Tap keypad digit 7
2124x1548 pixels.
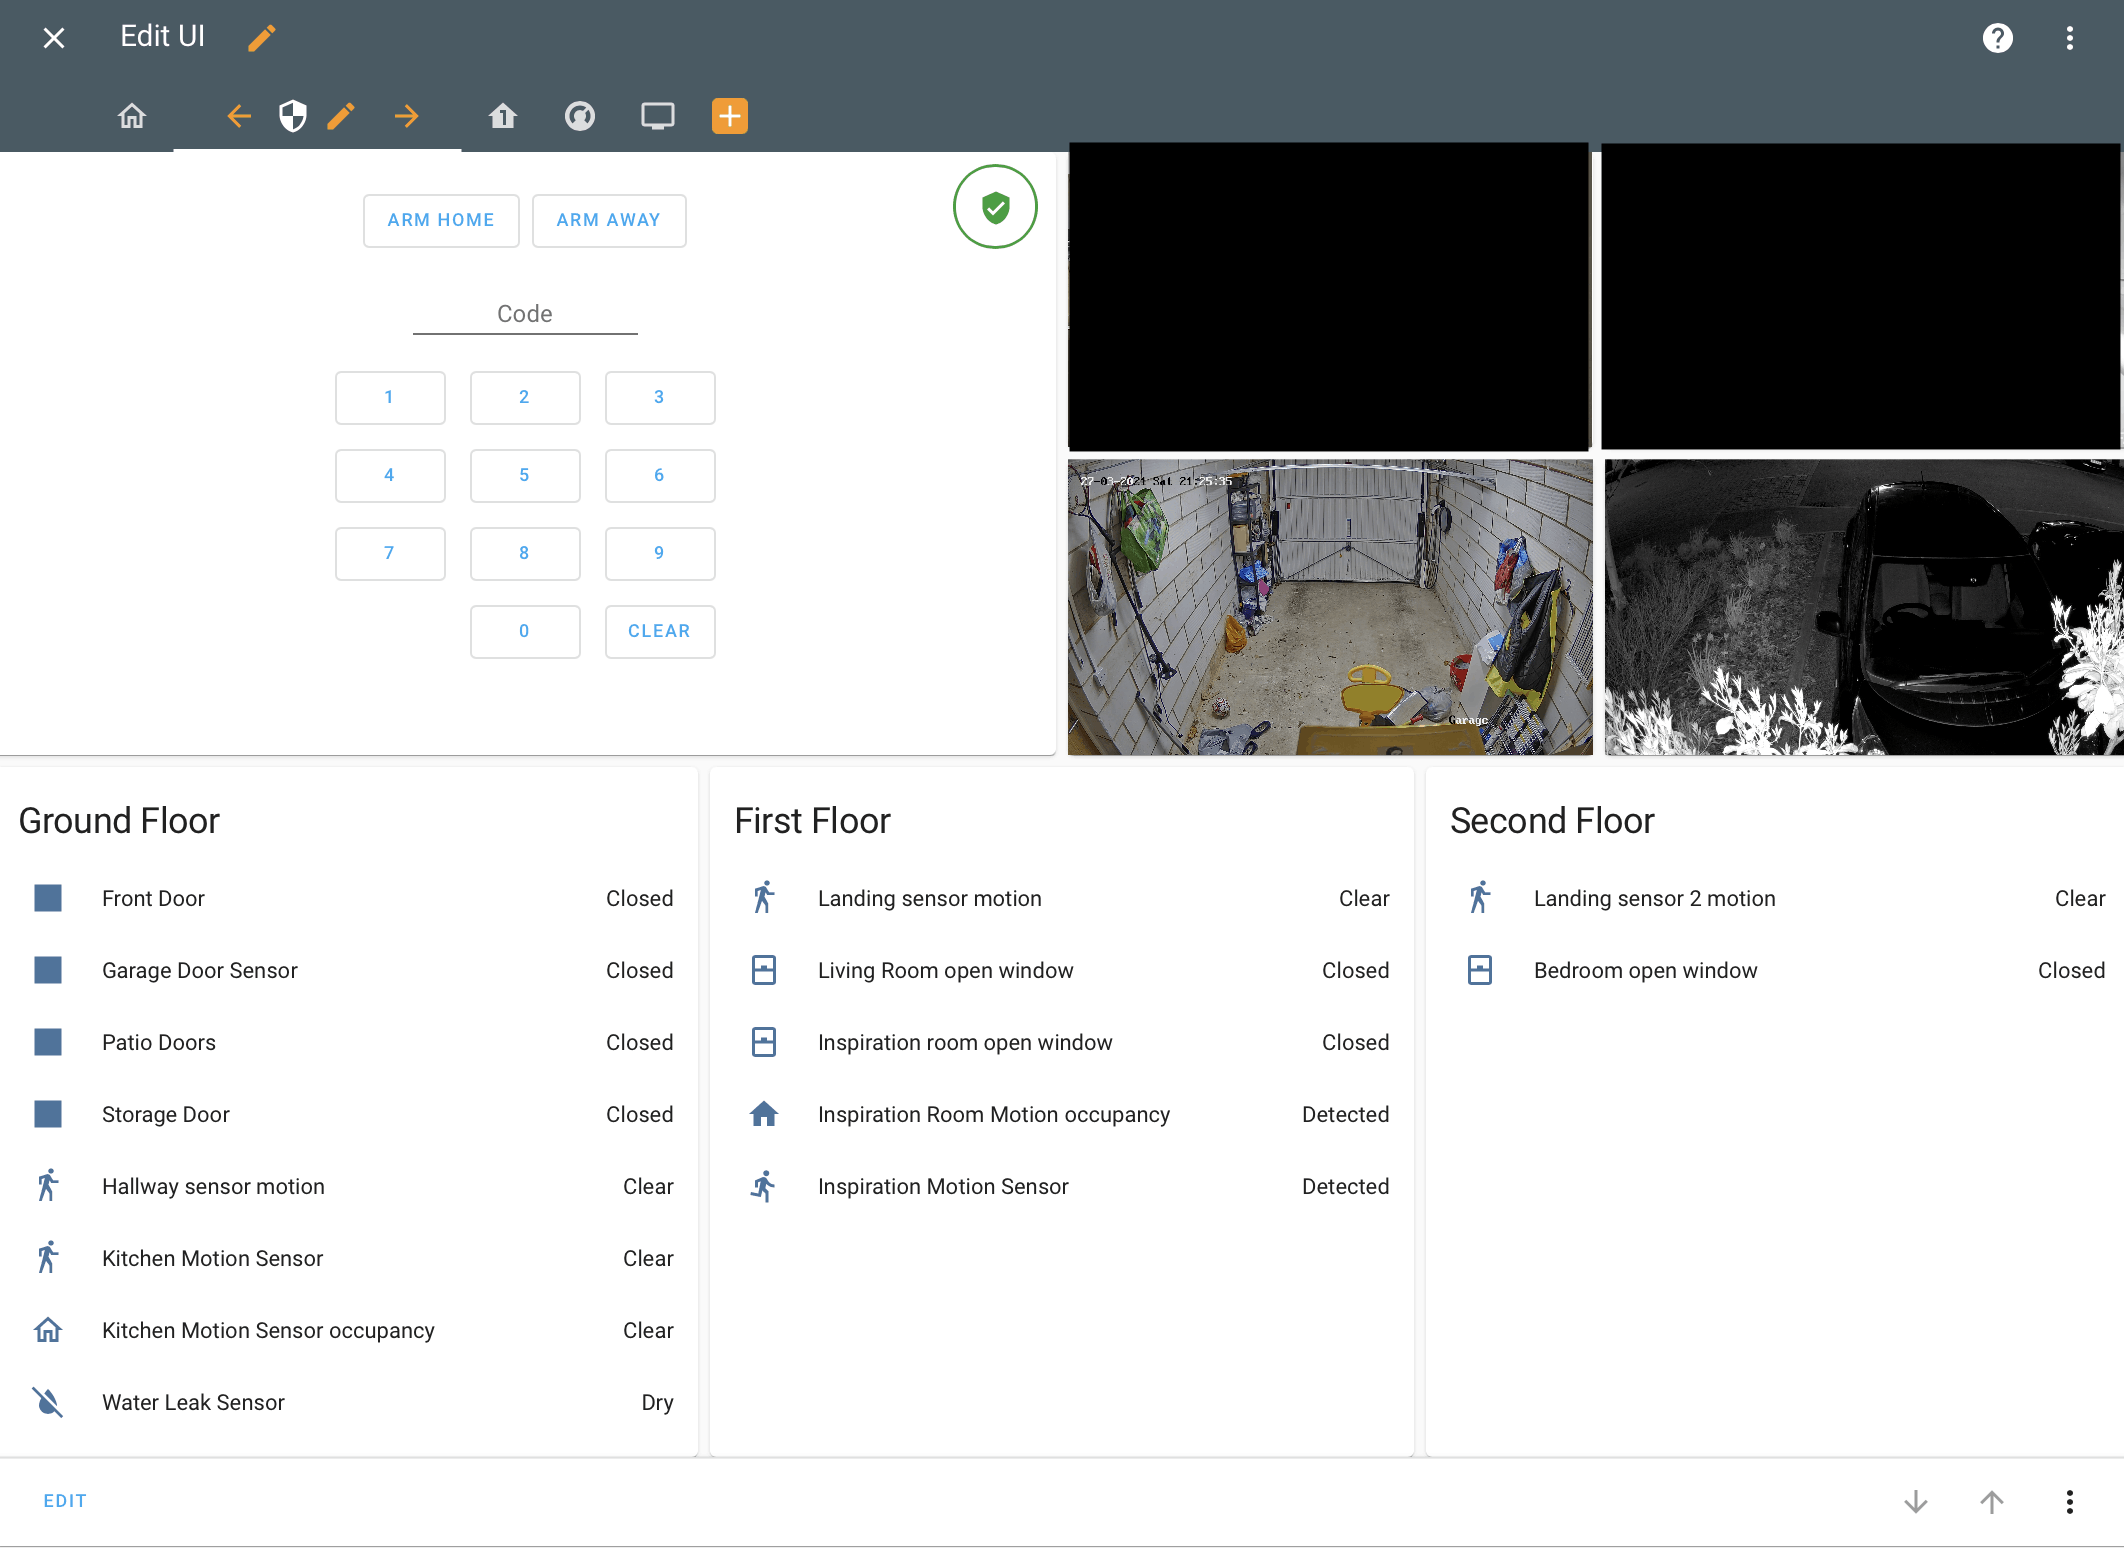pos(390,553)
